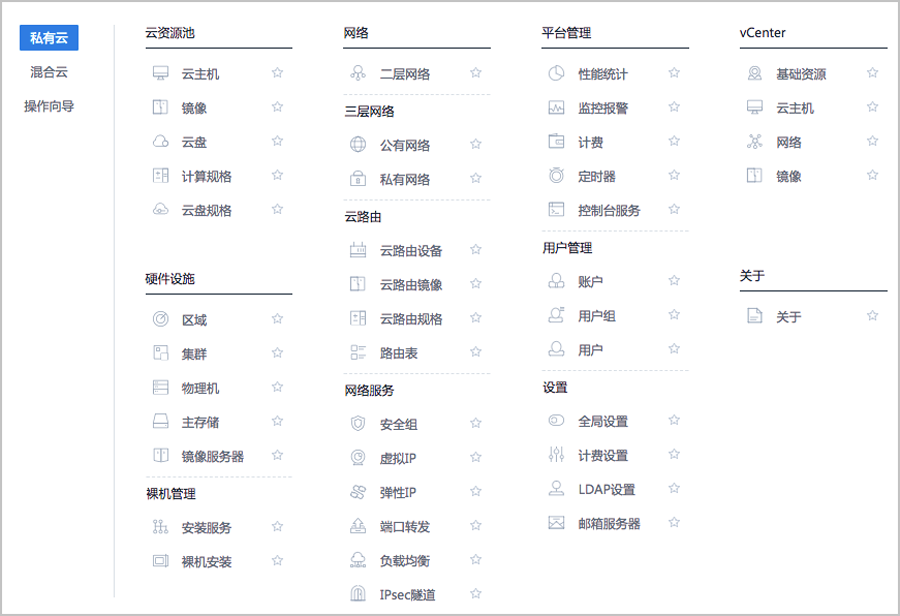
Task: Go to the 弹性IP page
Action: point(398,492)
